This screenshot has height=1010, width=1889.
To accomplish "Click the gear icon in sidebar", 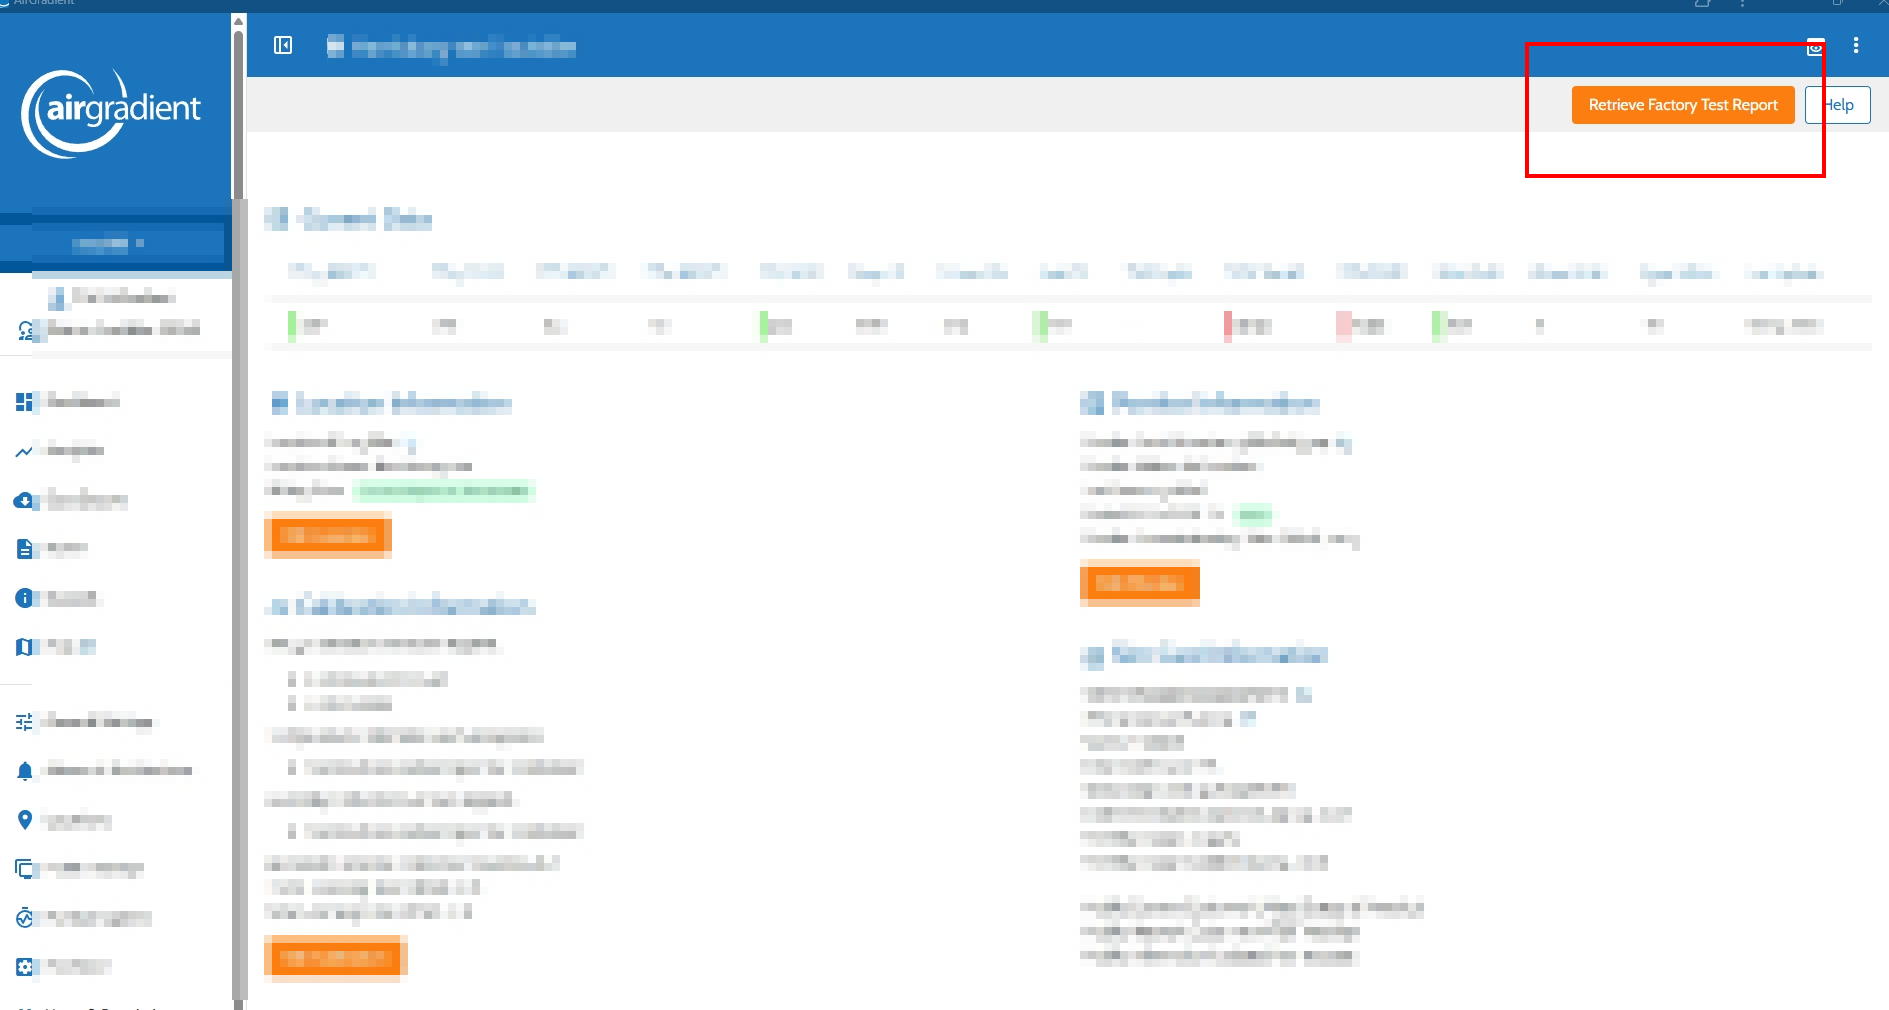I will pyautogui.click(x=24, y=967).
